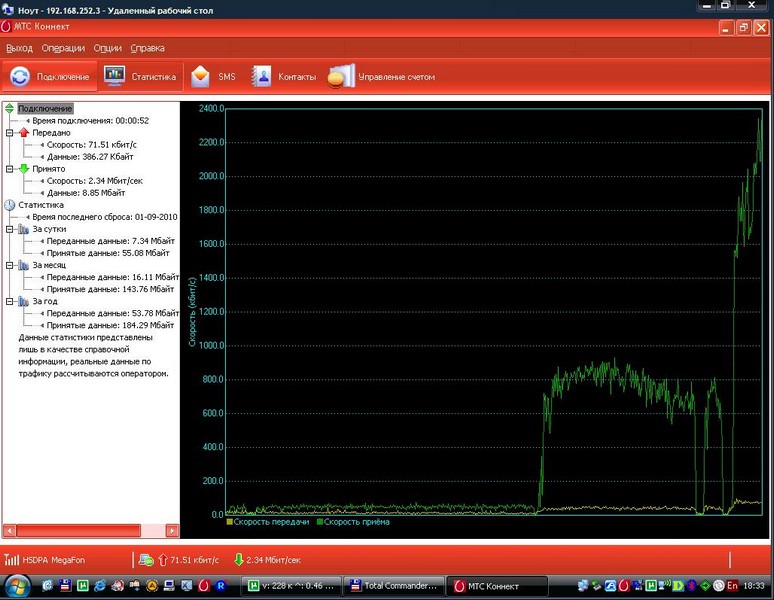Open the Подключение connection toolbar button
774x600 pixels.
(50, 77)
